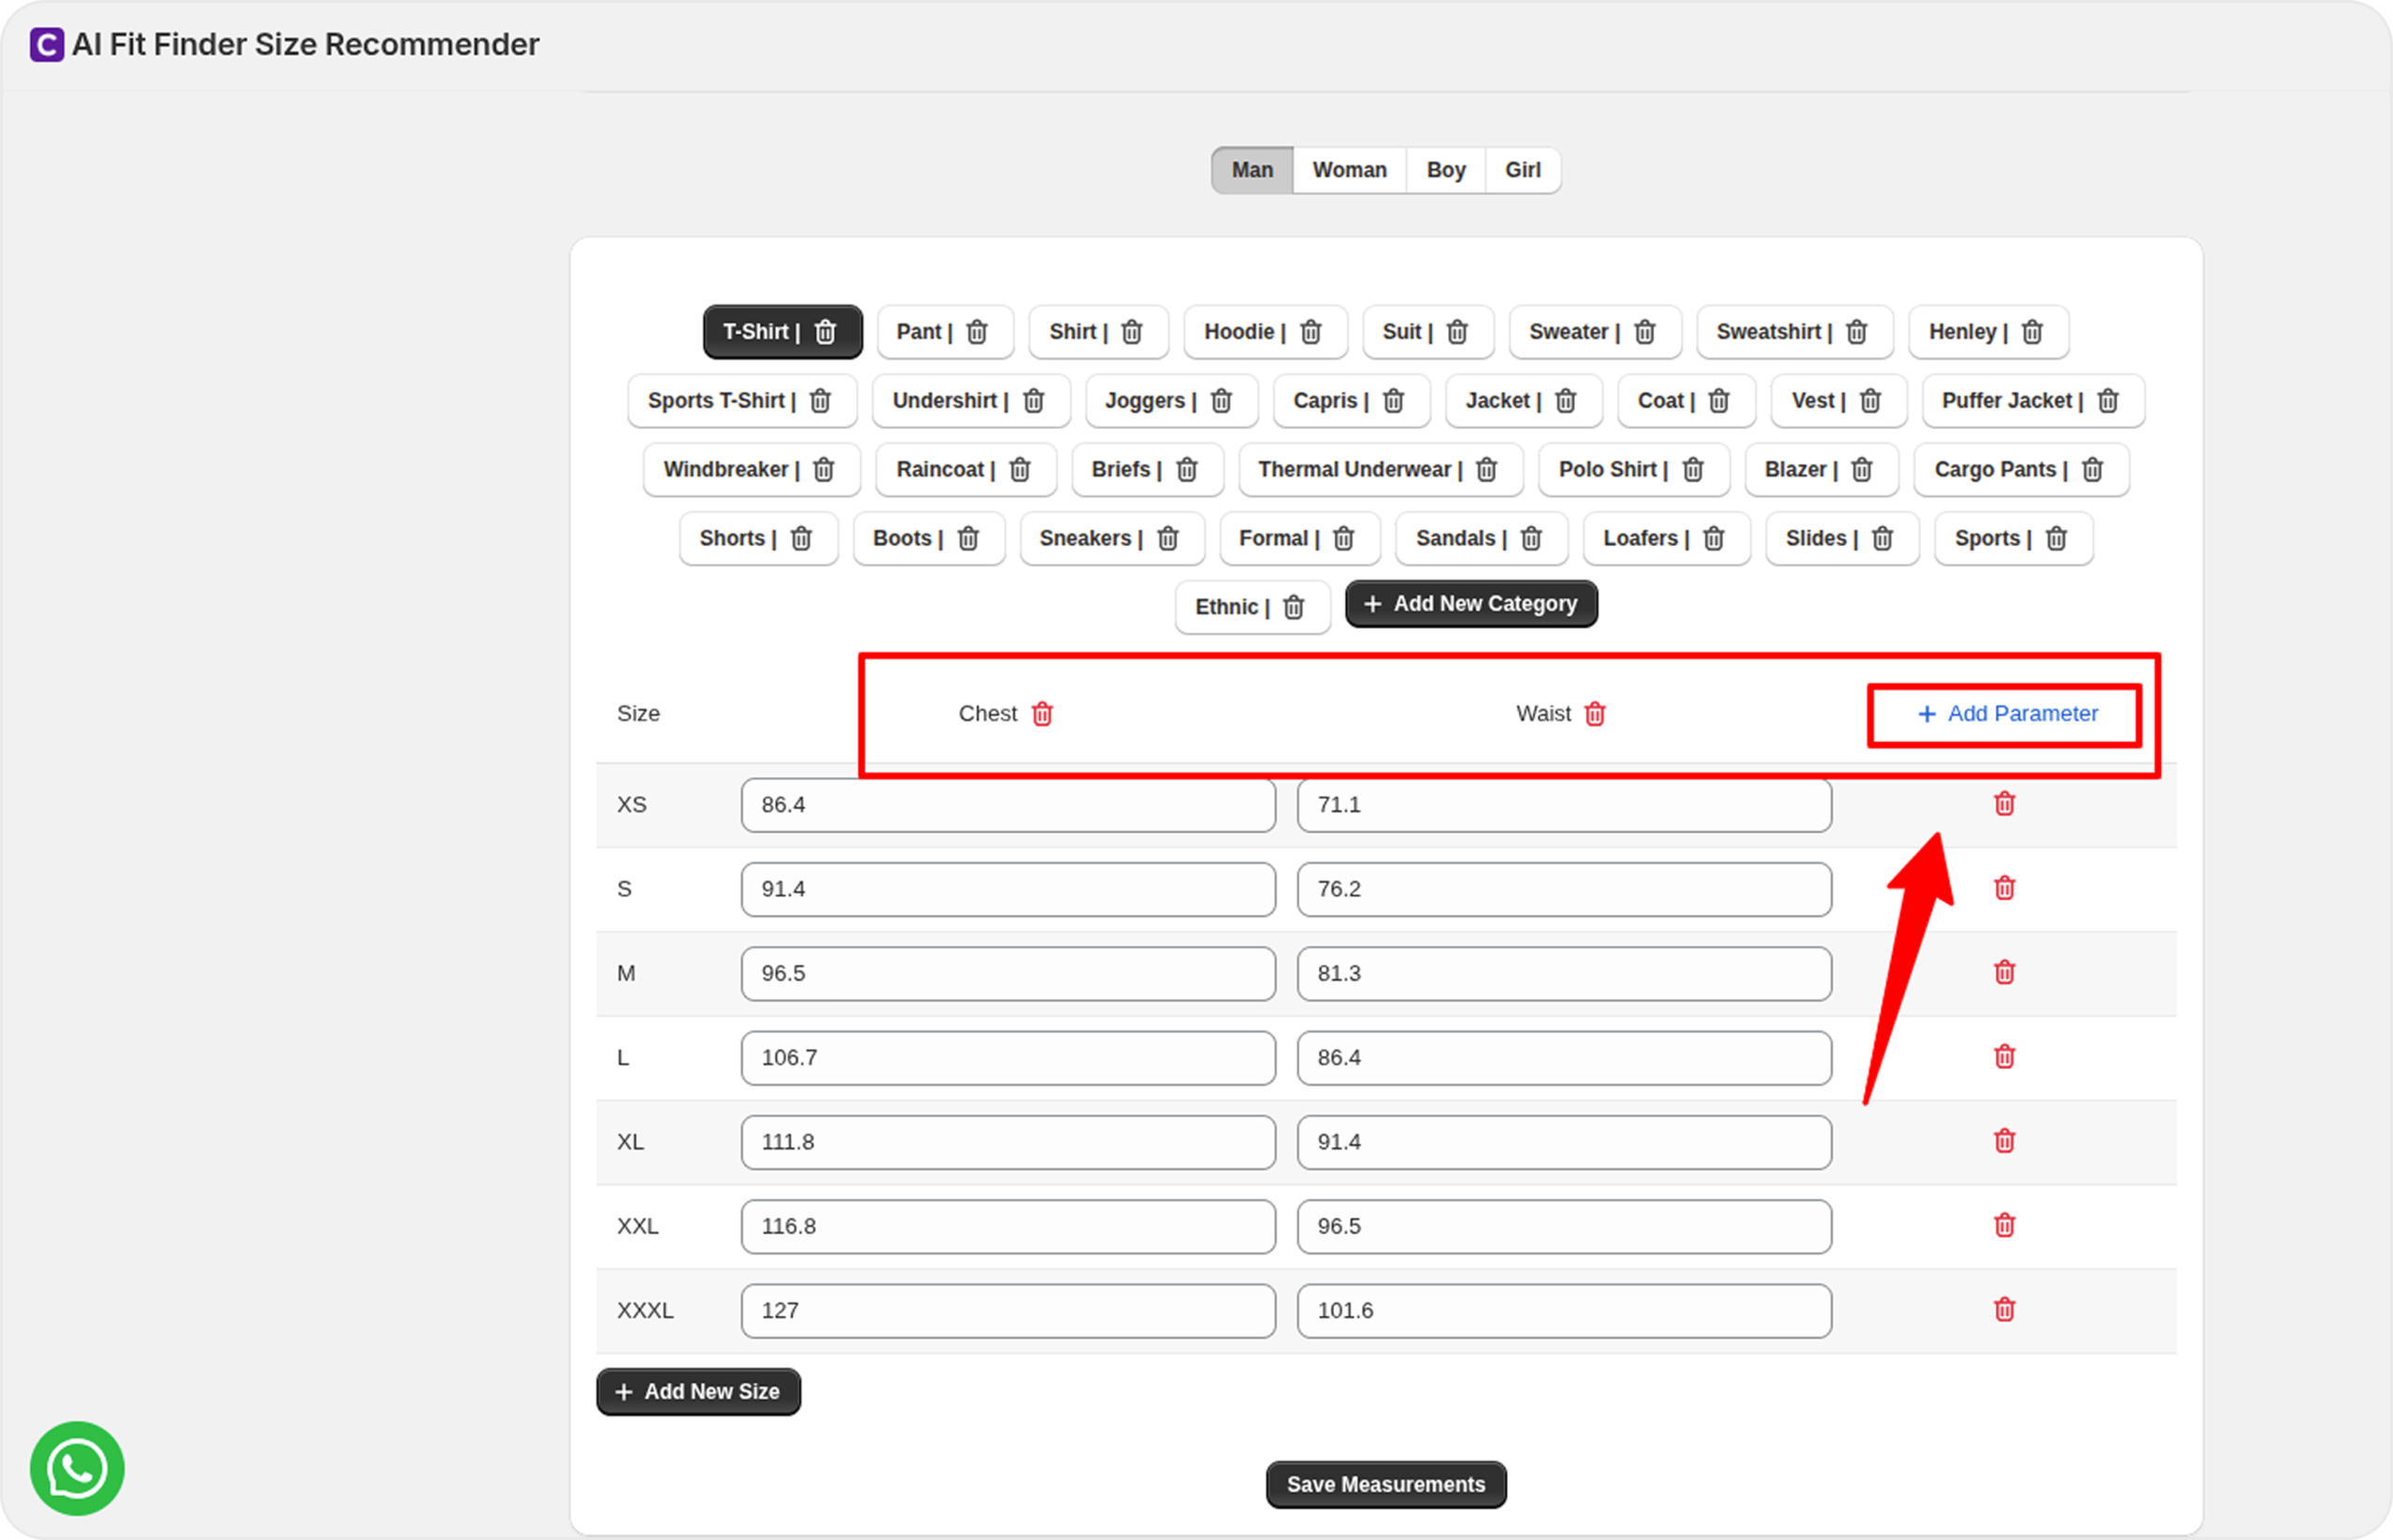This screenshot has height=1540, width=2393.
Task: Open WhatsApp chat support icon
Action: 77,1468
